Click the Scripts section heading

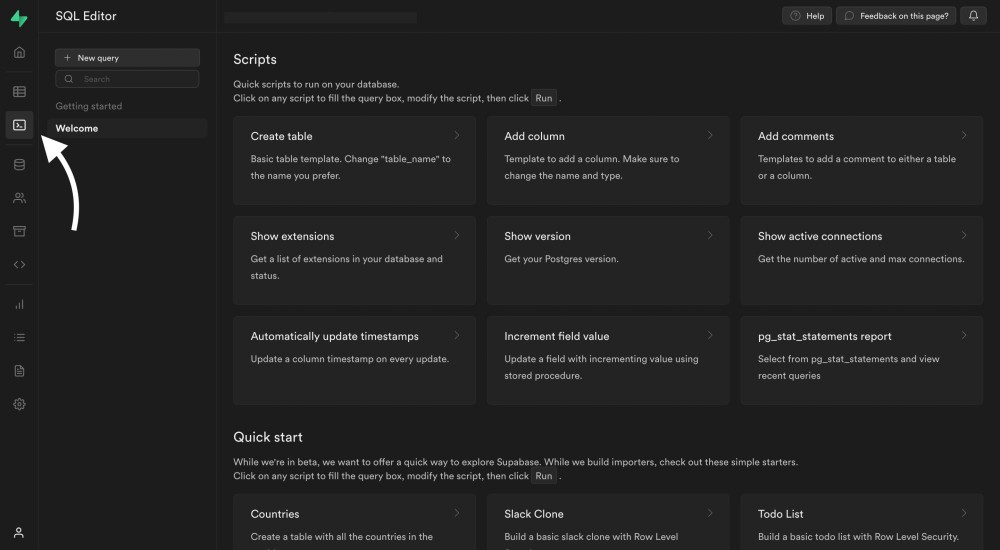254,59
